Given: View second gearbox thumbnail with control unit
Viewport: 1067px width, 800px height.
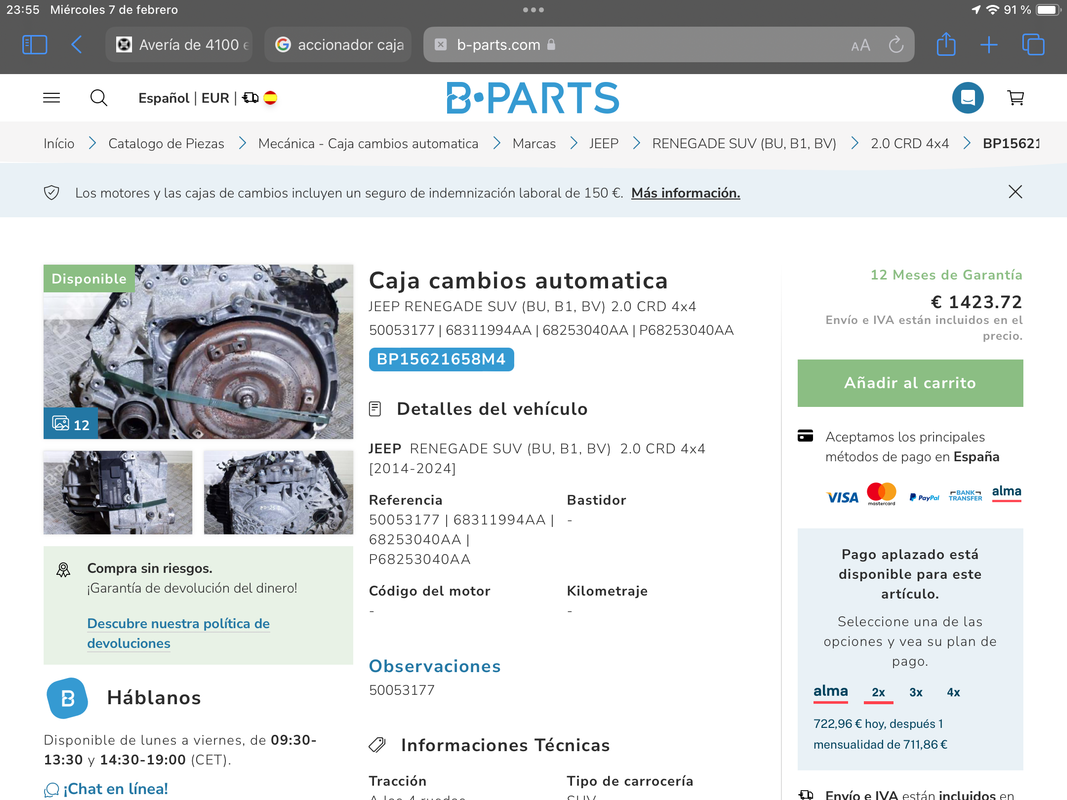Looking at the screenshot, I should tap(118, 493).
